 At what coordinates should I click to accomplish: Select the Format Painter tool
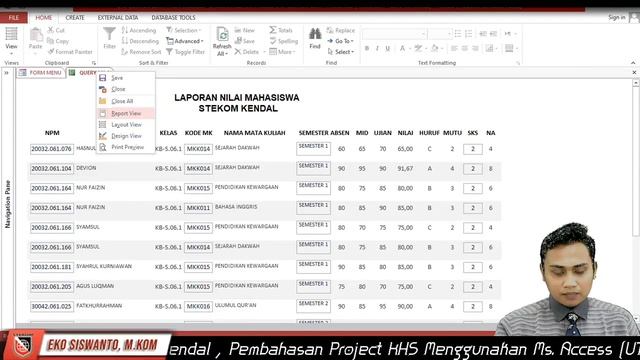click(70, 52)
